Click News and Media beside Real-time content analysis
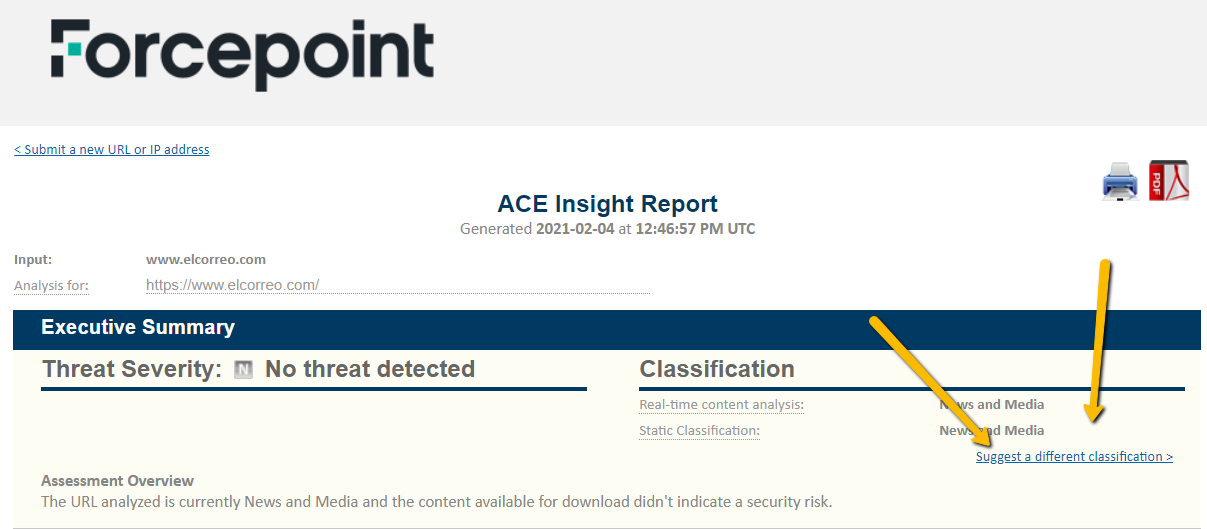Viewport: 1207px width, 529px height. tap(991, 405)
